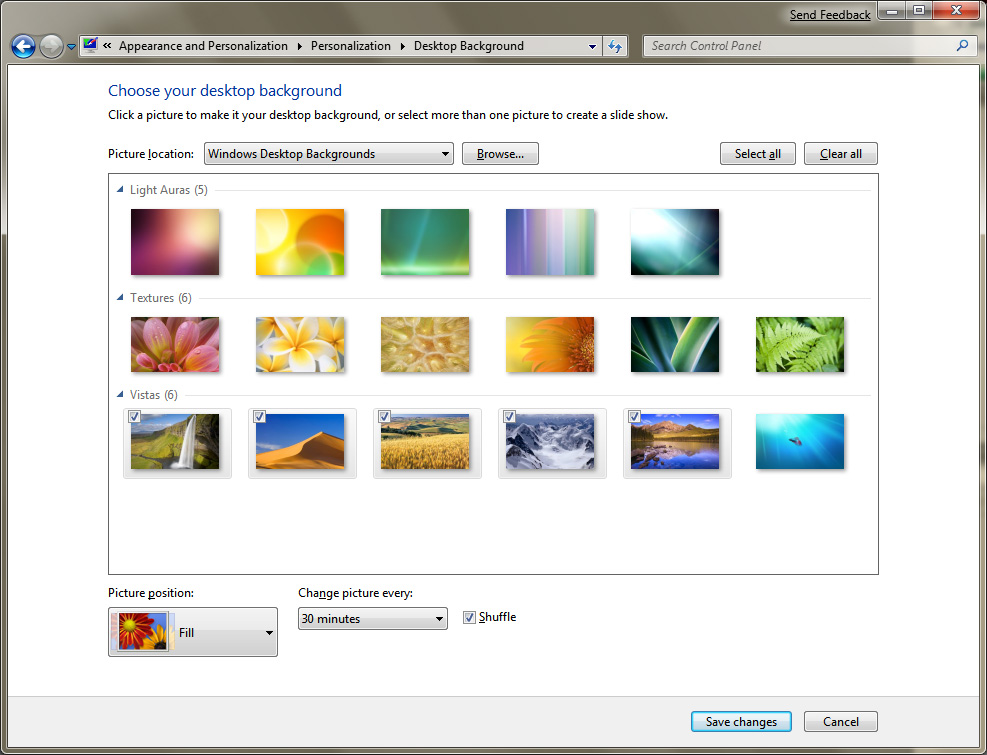Click the search magnifier icon
The height and width of the screenshot is (755, 987).
(x=962, y=45)
